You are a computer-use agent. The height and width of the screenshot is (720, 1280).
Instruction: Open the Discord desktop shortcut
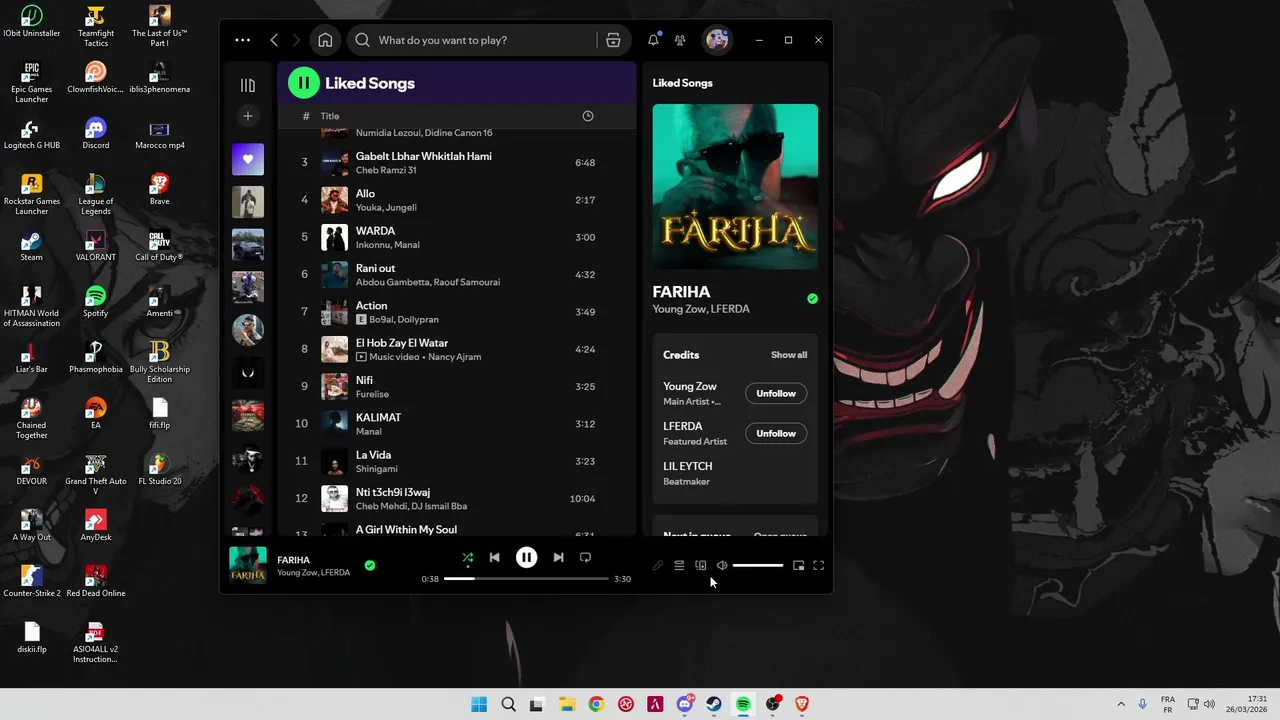pyautogui.click(x=95, y=133)
